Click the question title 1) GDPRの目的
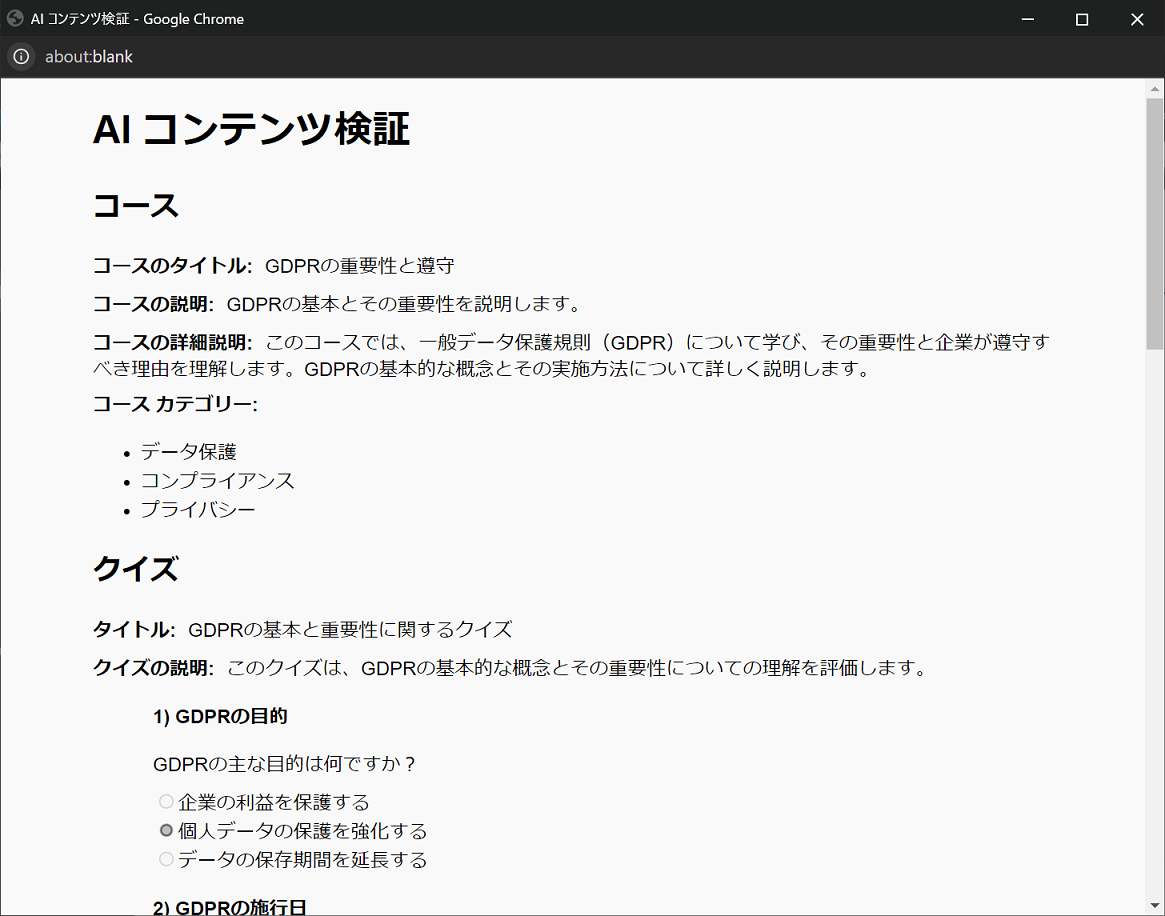The height and width of the screenshot is (916, 1165). 220,716
